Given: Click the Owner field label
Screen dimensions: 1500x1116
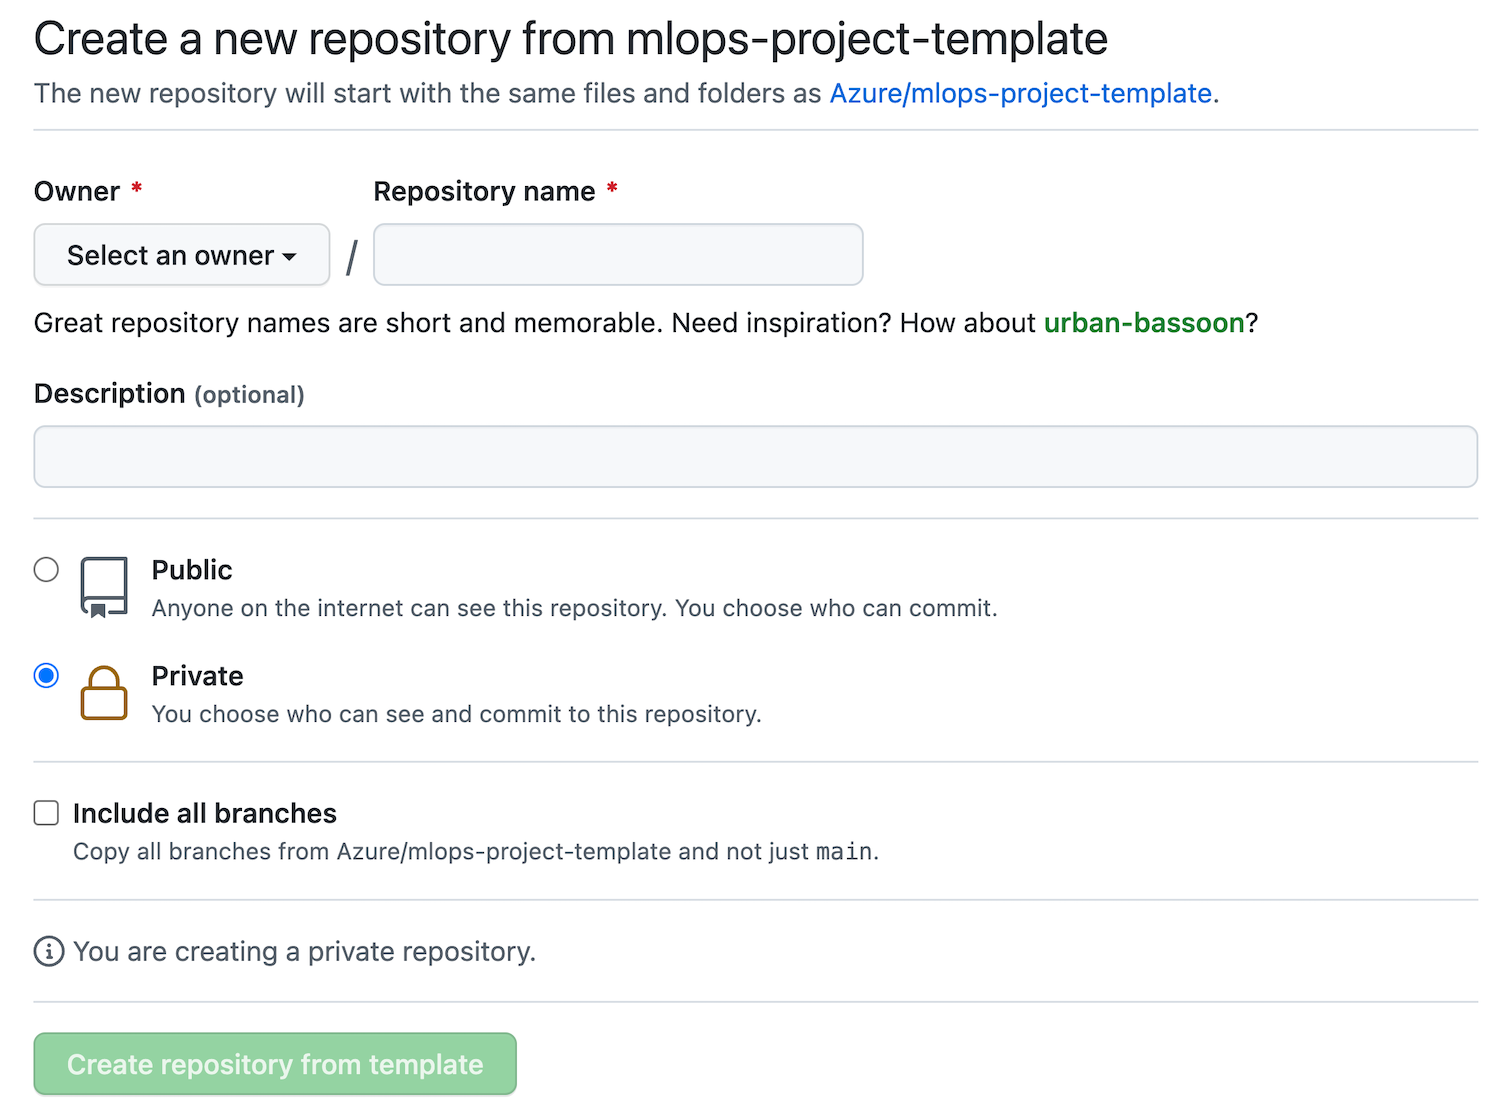Looking at the screenshot, I should point(77,191).
